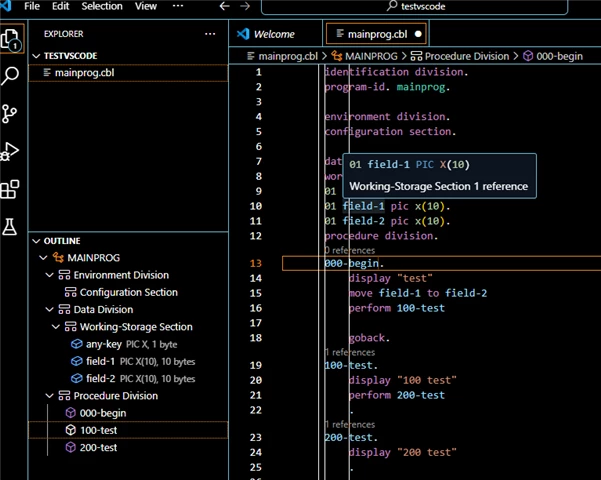Click the testvscode command center search box

pos(414,7)
